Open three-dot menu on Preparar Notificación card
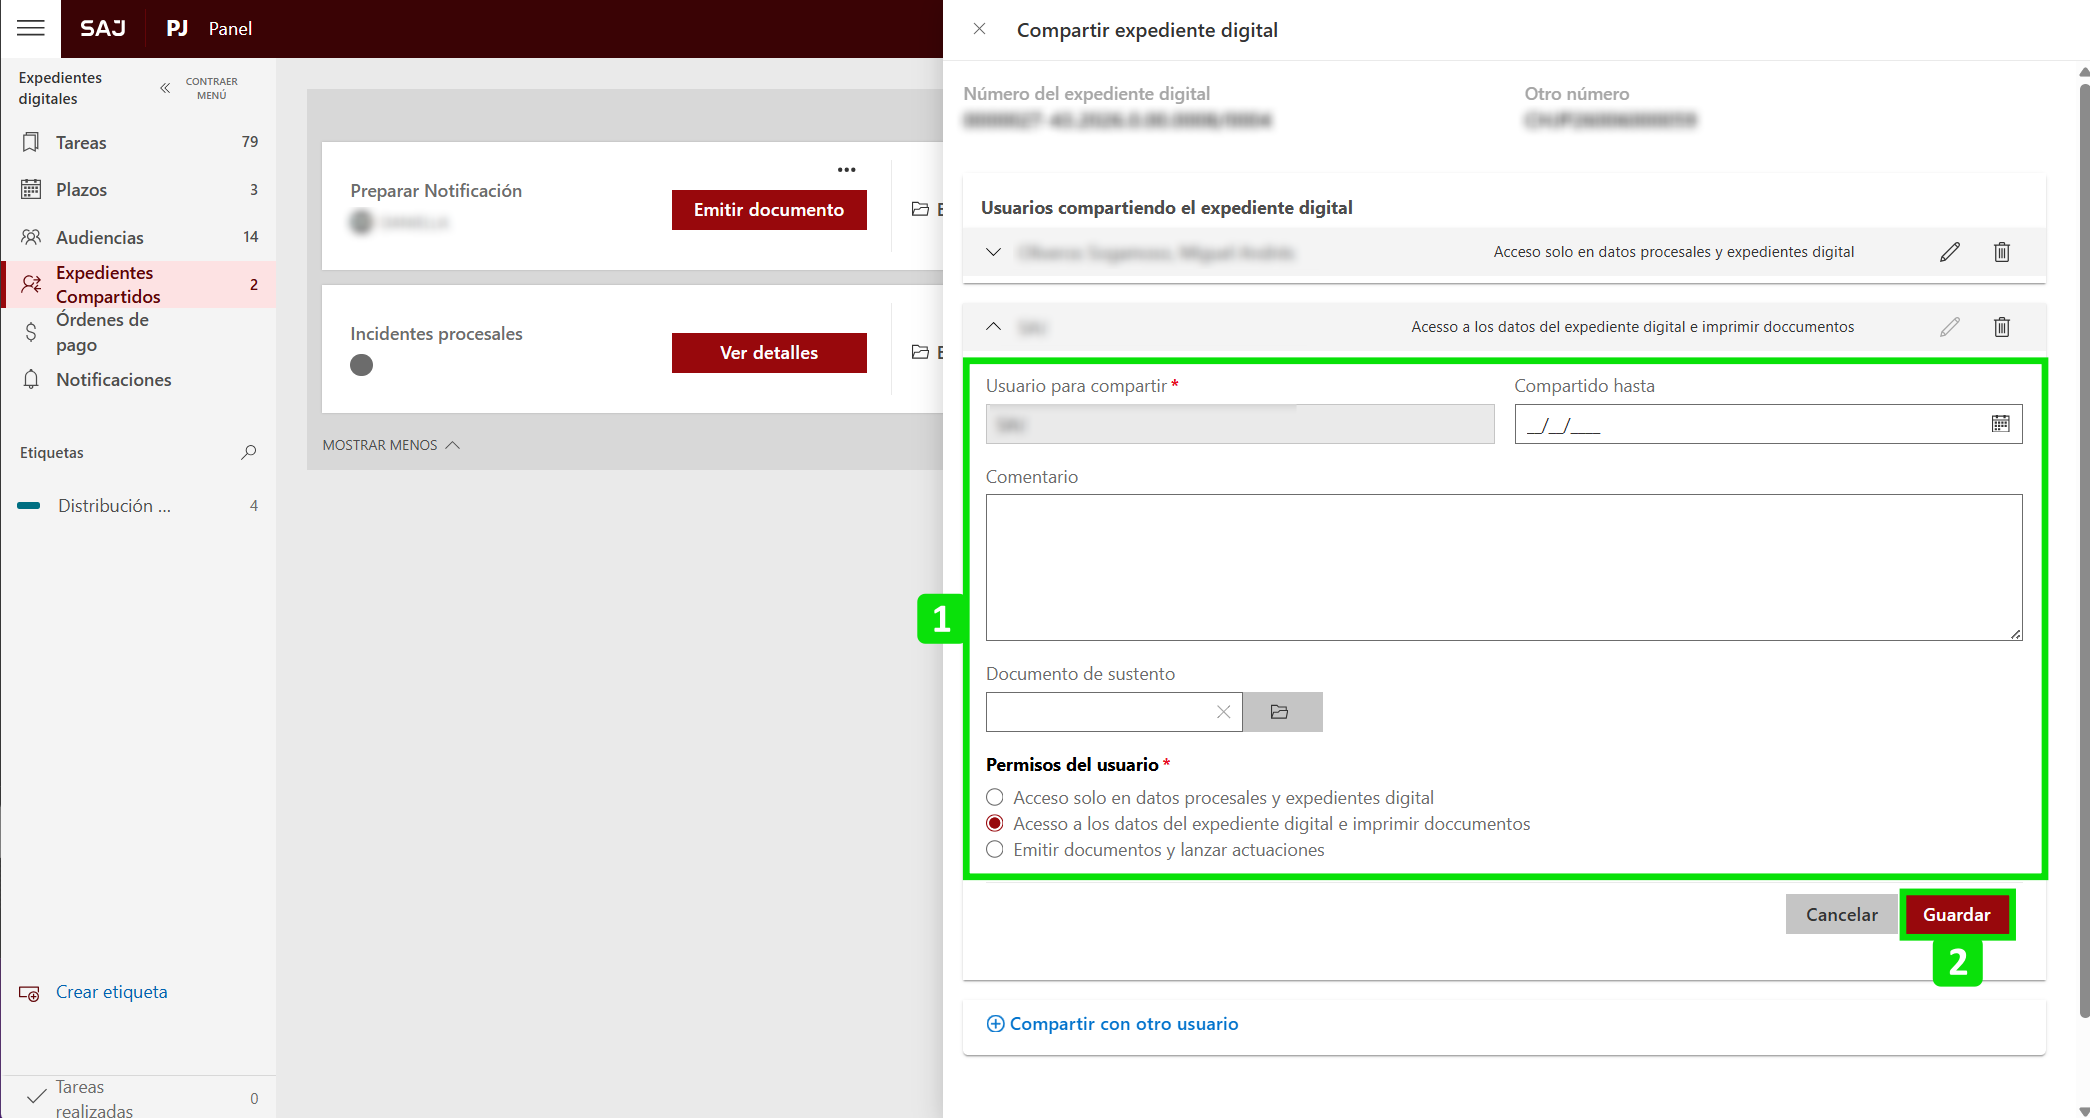The image size is (2090, 1118). (x=846, y=170)
